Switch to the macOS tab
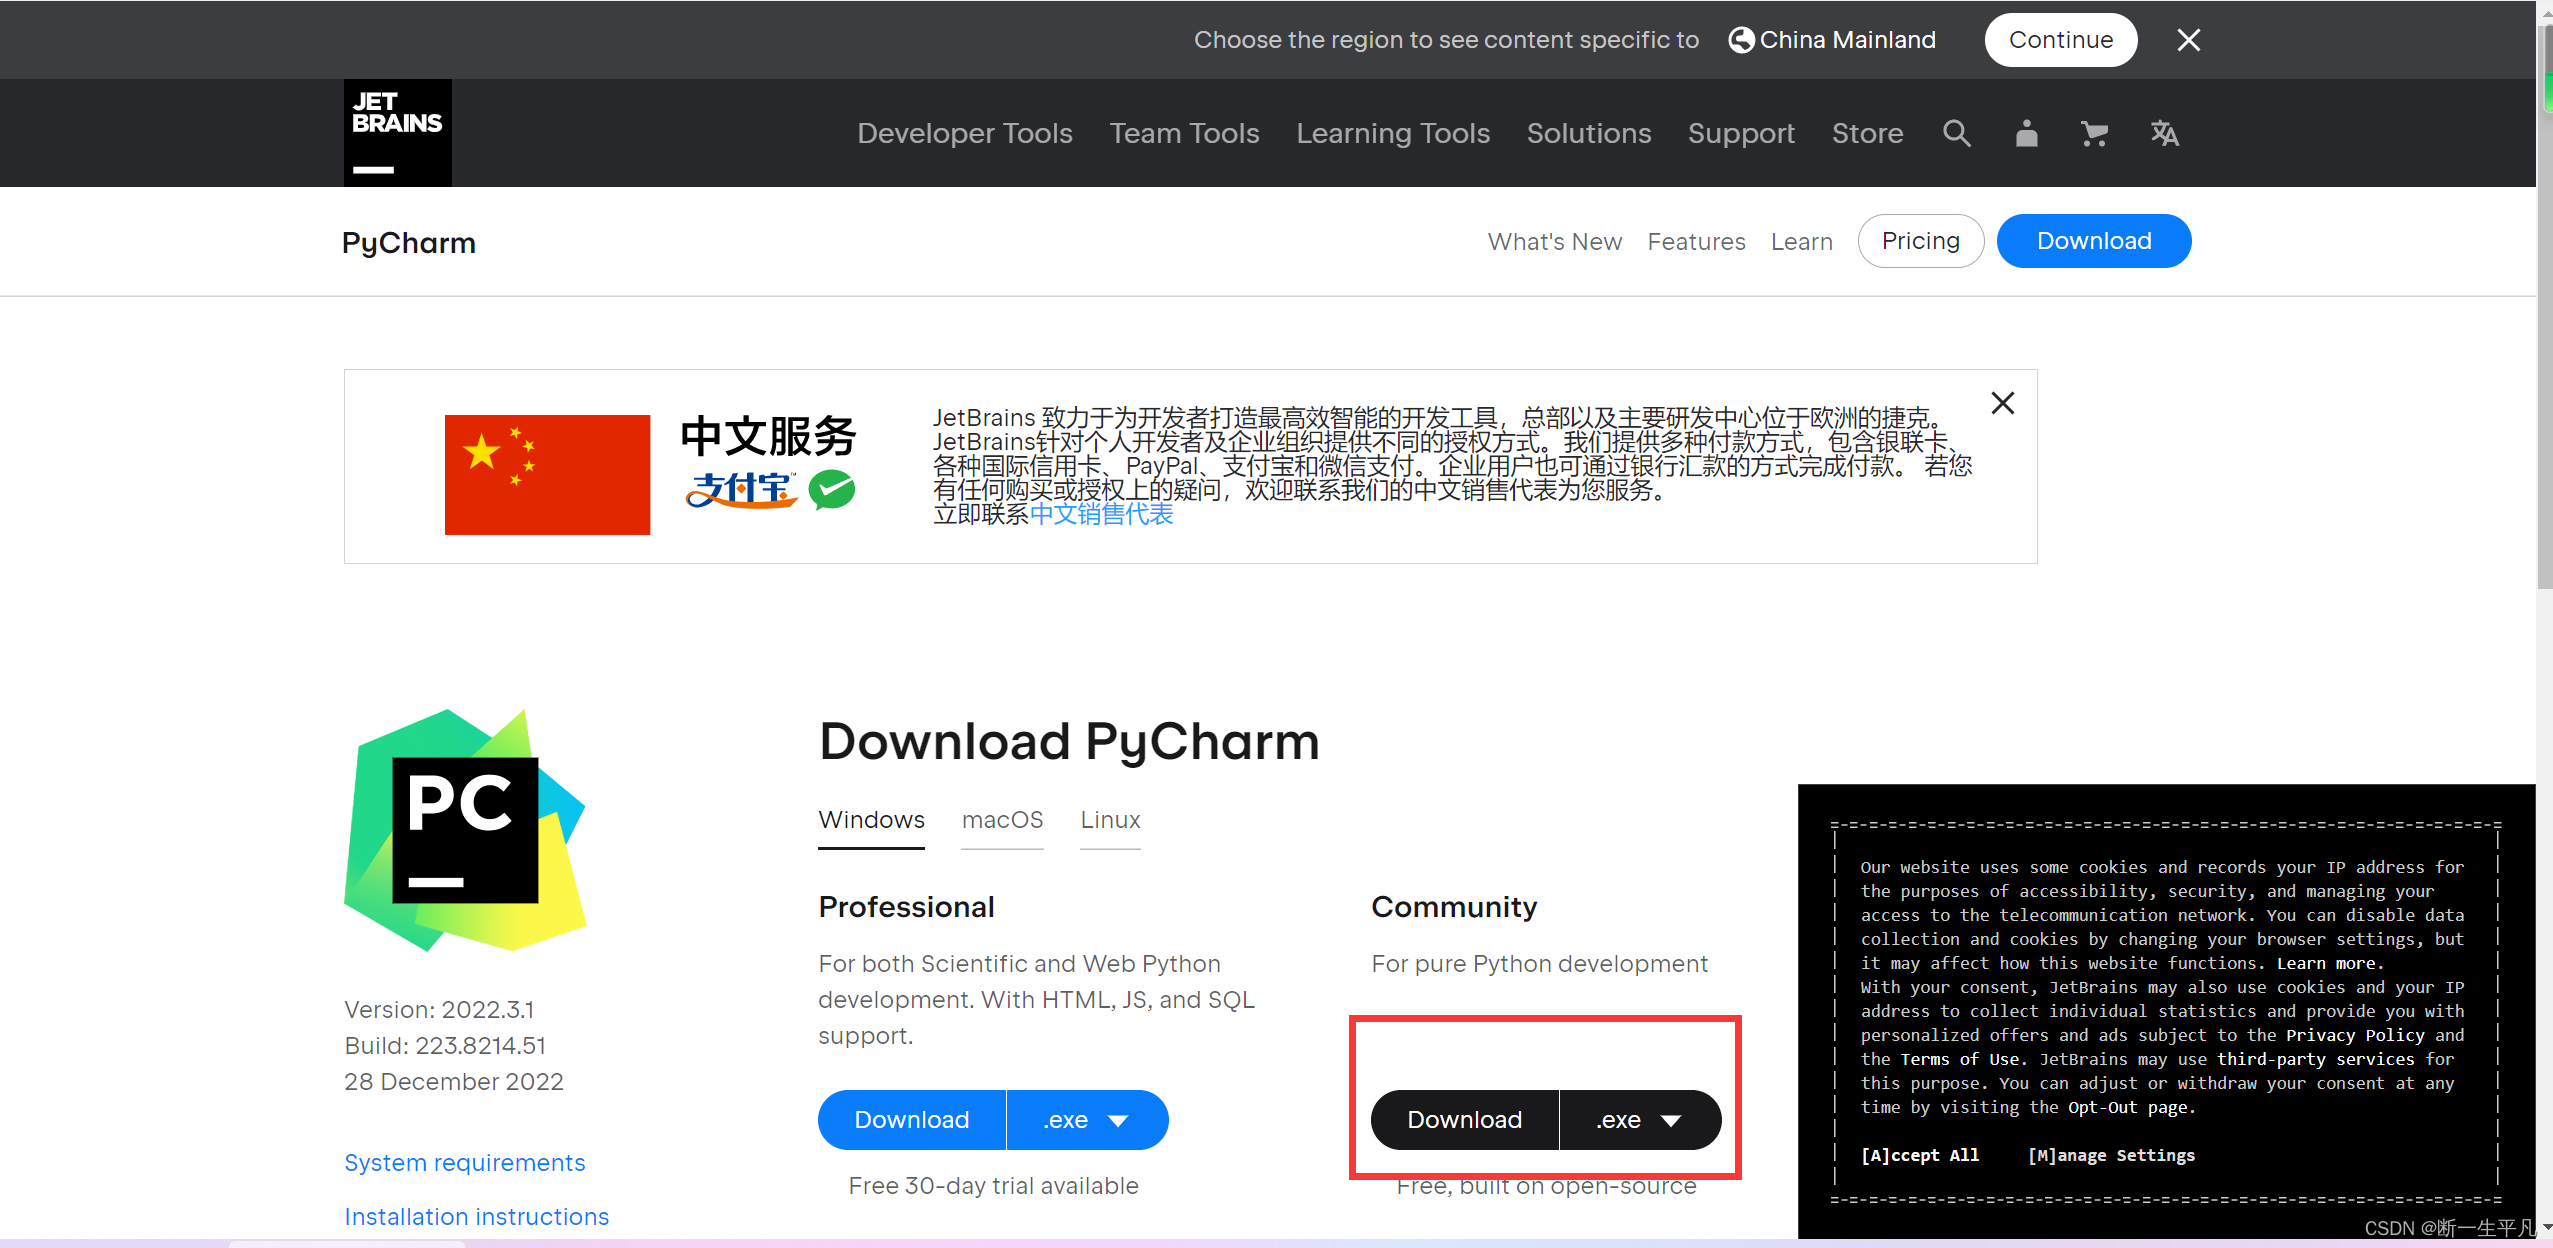Image resolution: width=2553 pixels, height=1248 pixels. tap(1002, 820)
